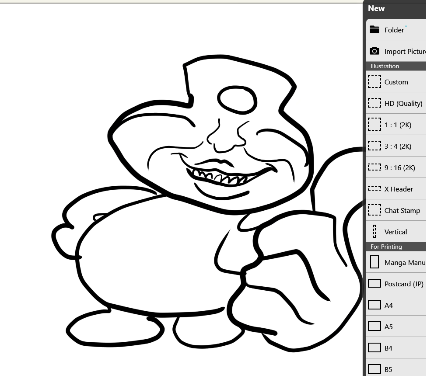The image size is (426, 376).
Task: Choose the A5 print size
Action: point(396,326)
